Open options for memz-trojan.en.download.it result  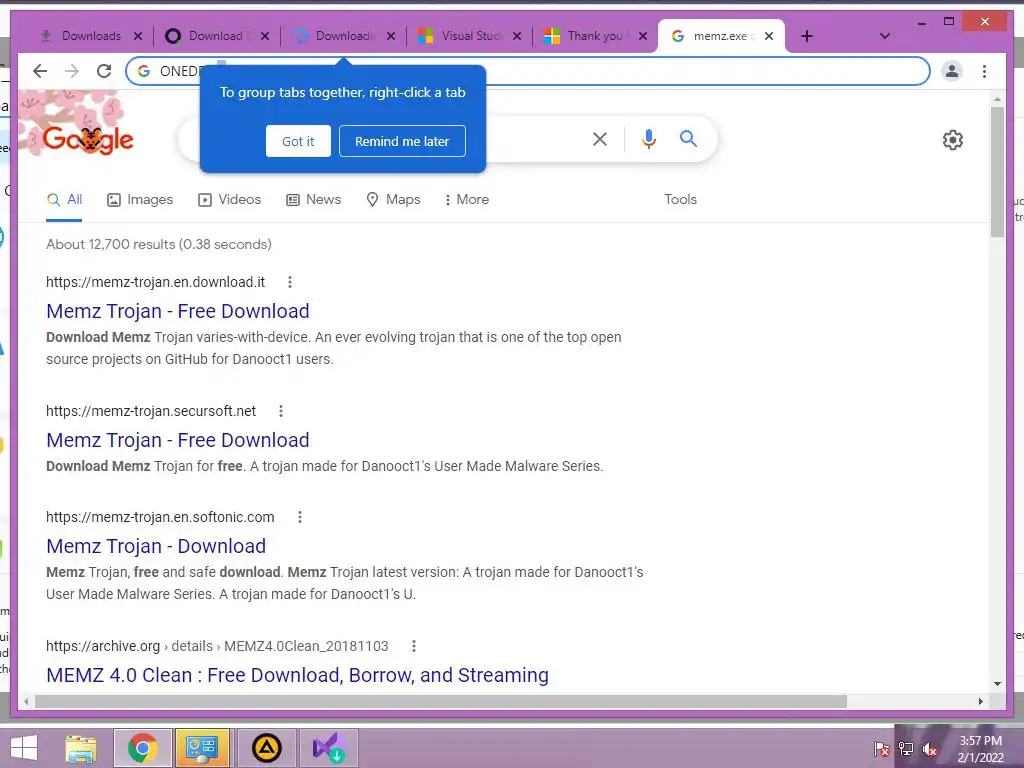290,282
